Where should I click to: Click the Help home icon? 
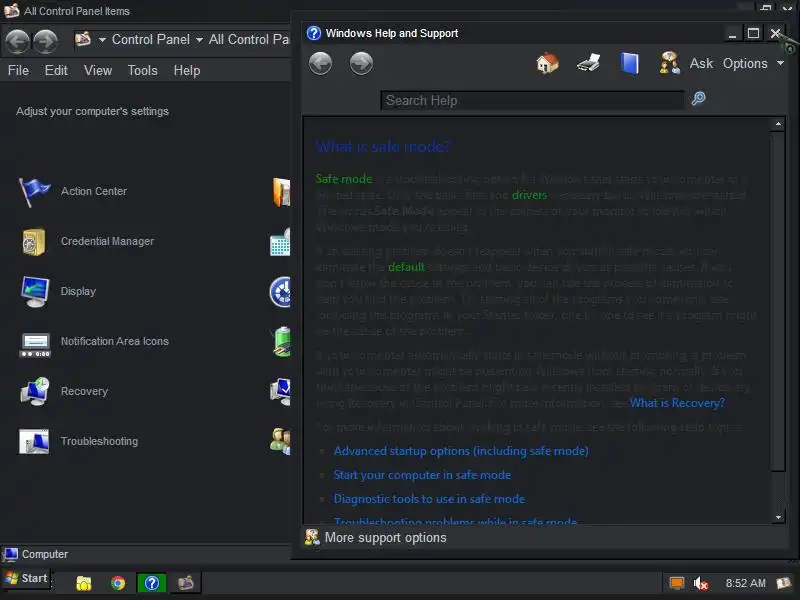[547, 64]
